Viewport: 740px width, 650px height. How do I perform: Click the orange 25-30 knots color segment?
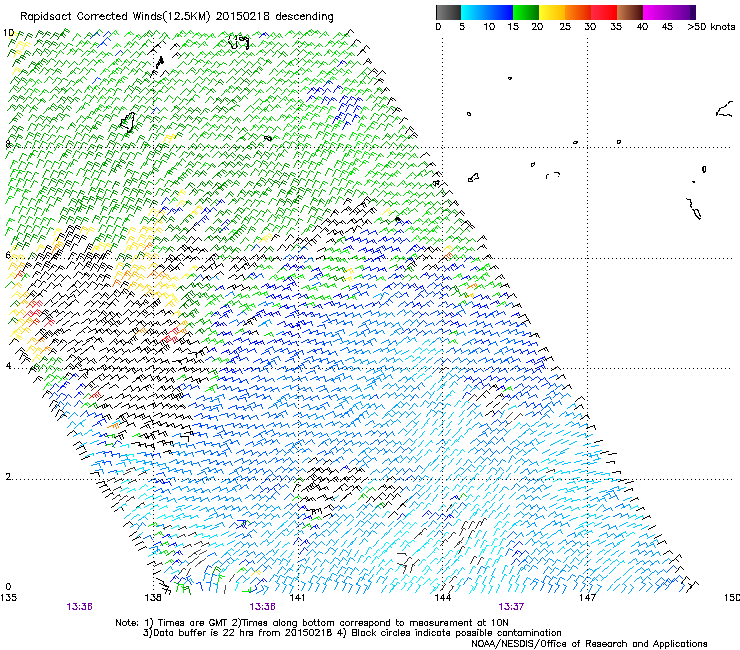coord(578,12)
